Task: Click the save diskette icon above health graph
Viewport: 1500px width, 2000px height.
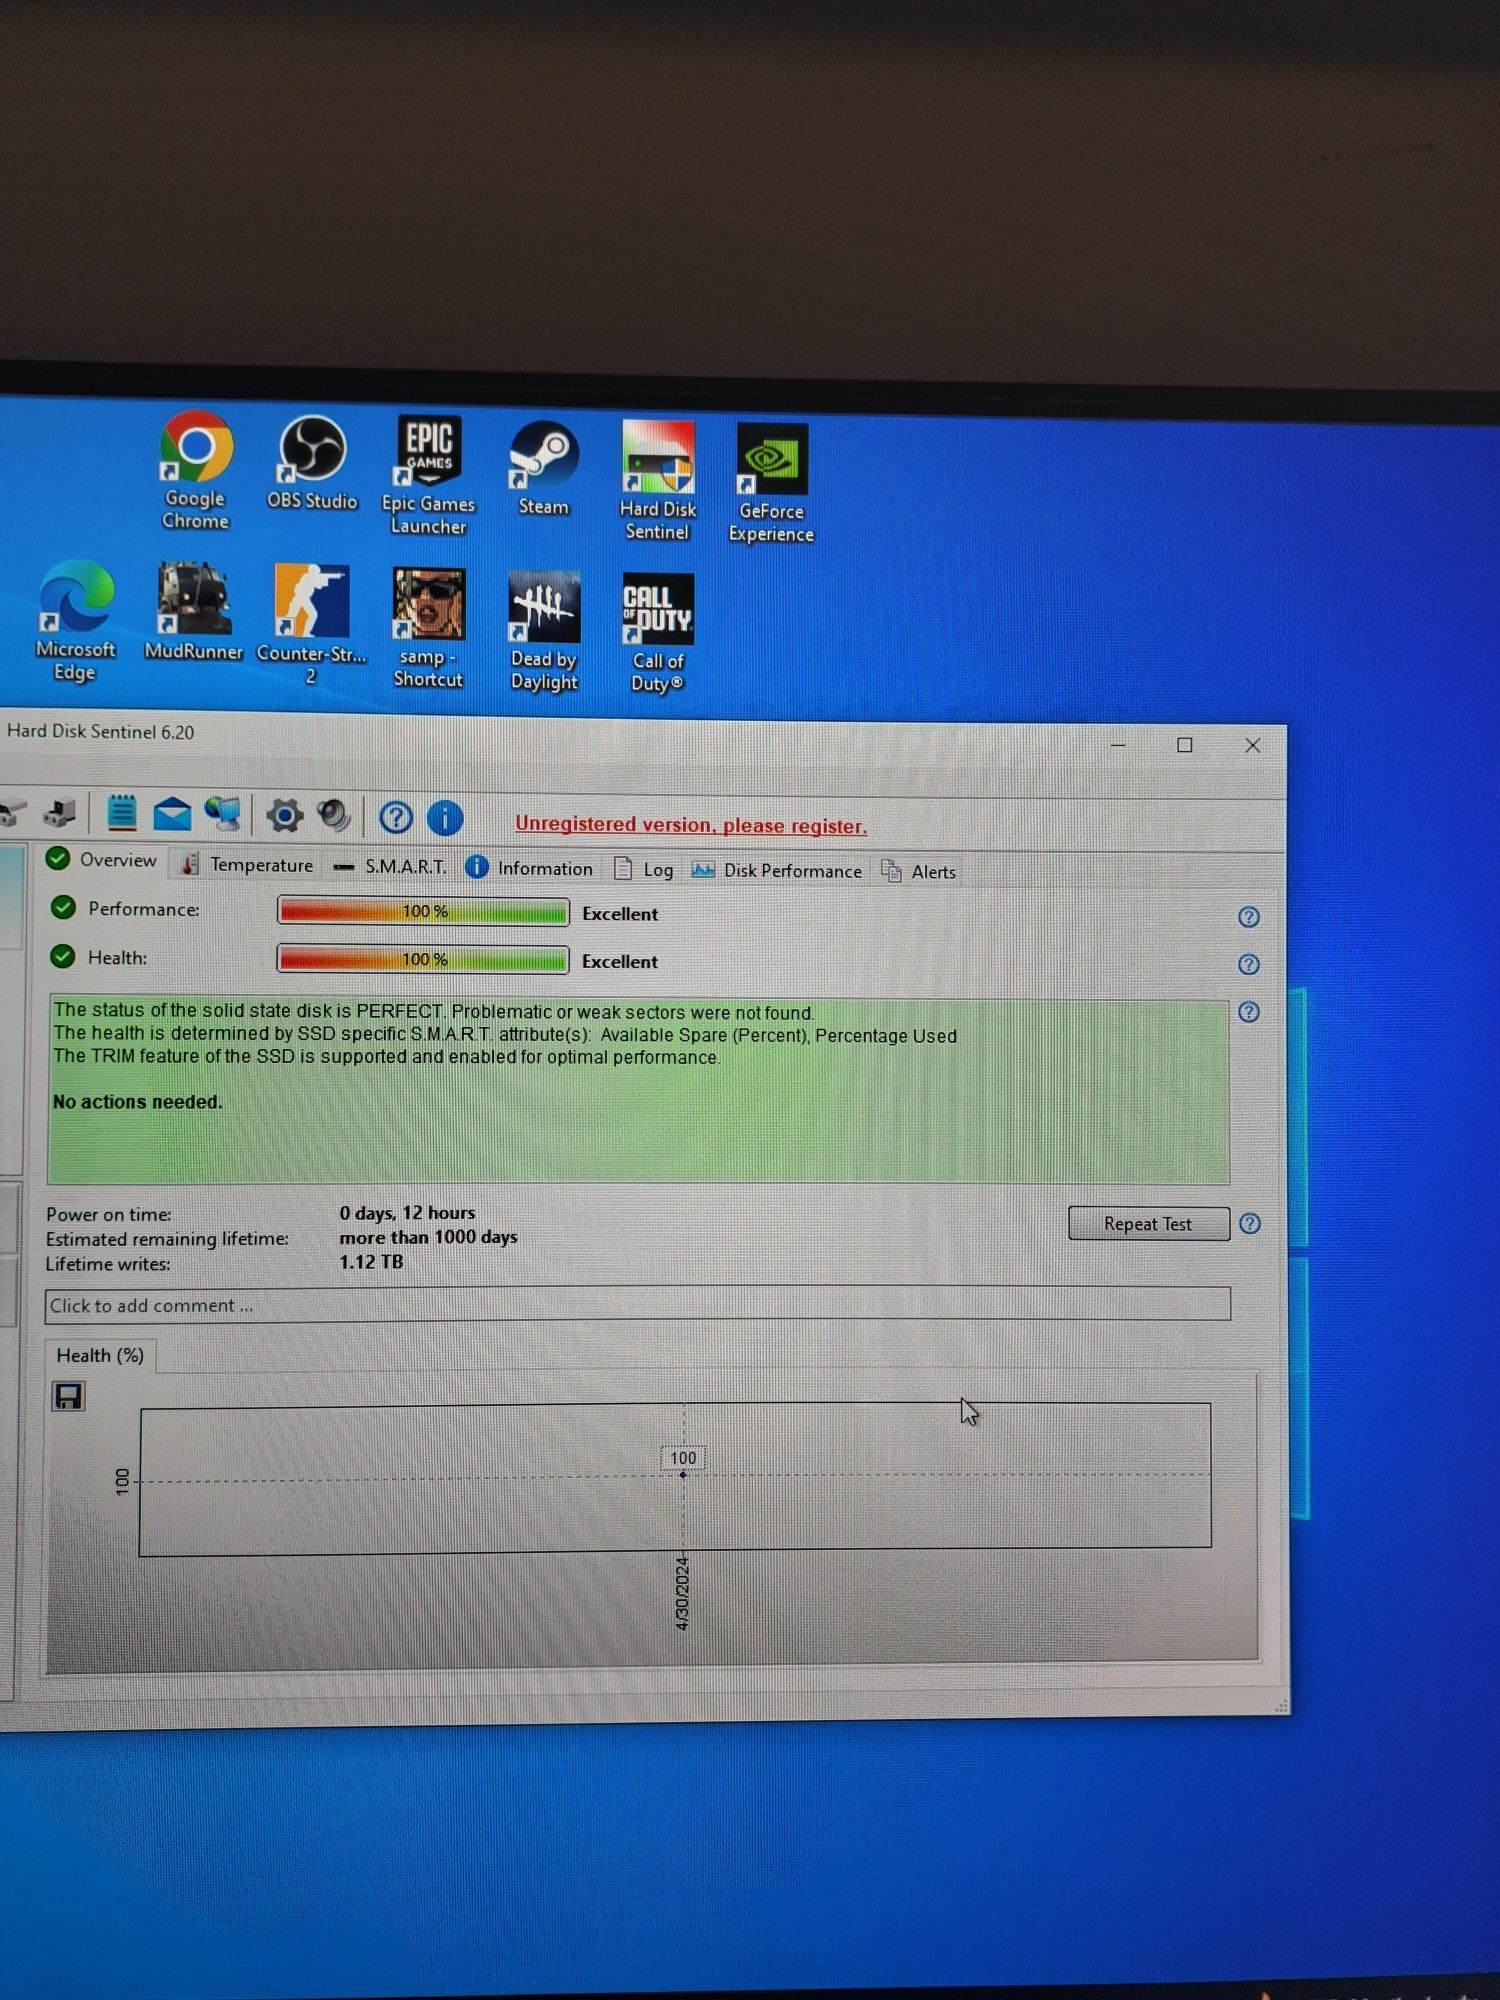Action: (x=69, y=1396)
